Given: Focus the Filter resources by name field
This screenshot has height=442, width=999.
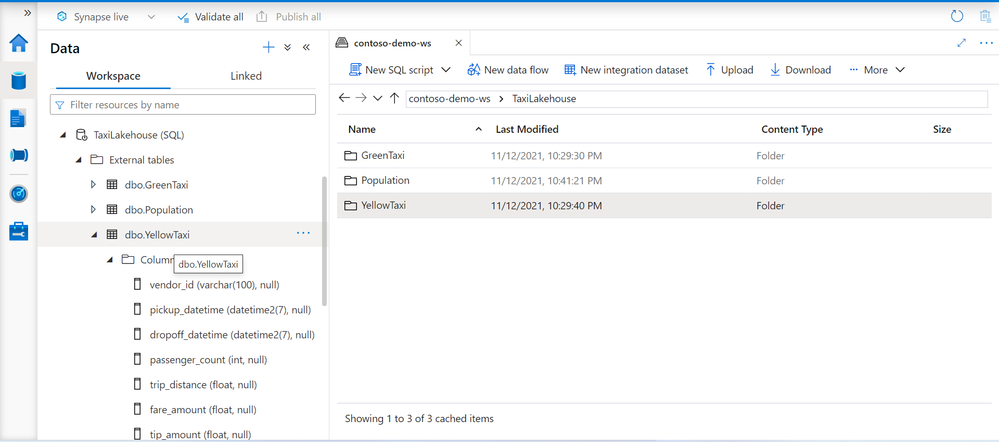Looking at the screenshot, I should (183, 104).
